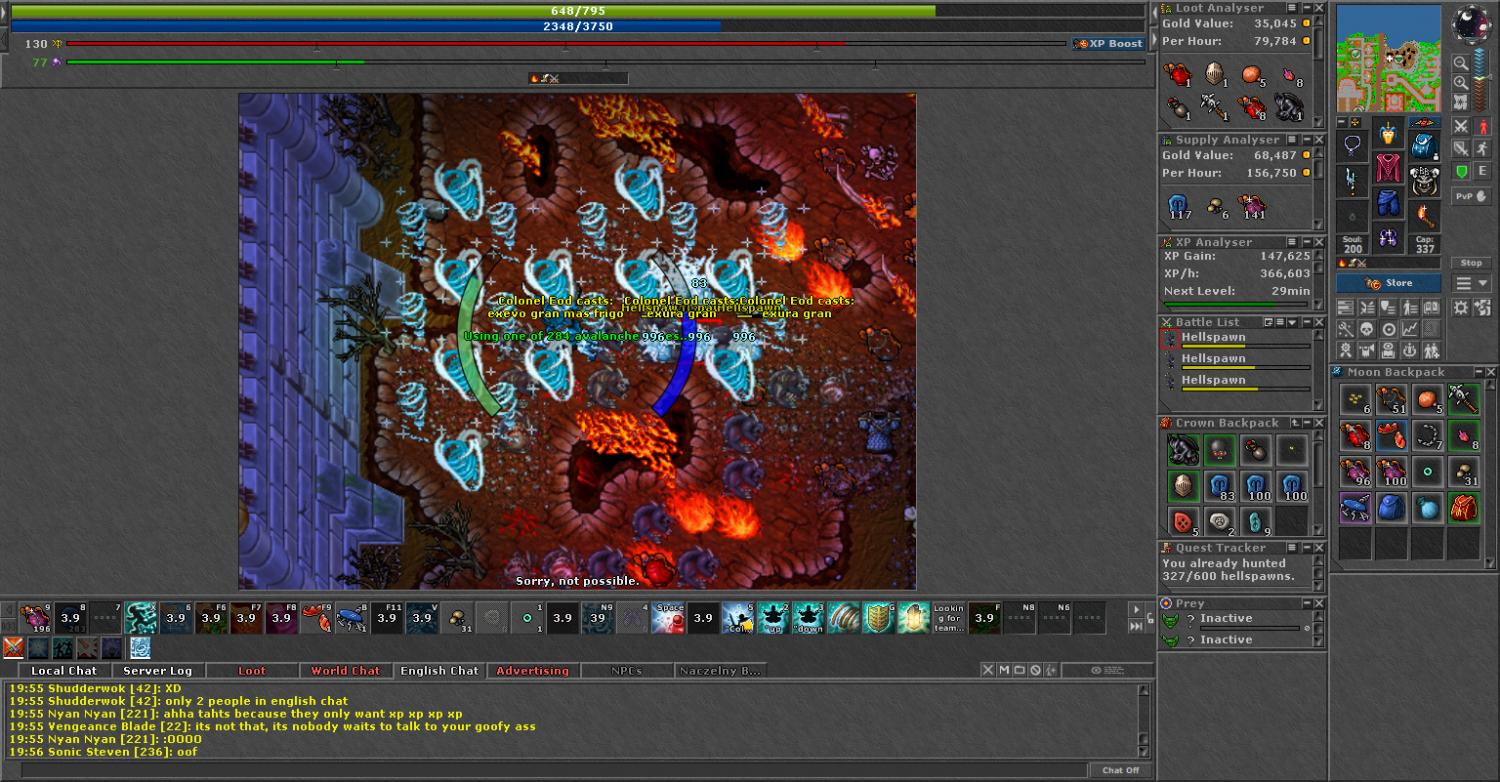Screen dimensions: 1500x782
Task: Click the mushroom supply icon showing 6
Action: (1217, 206)
